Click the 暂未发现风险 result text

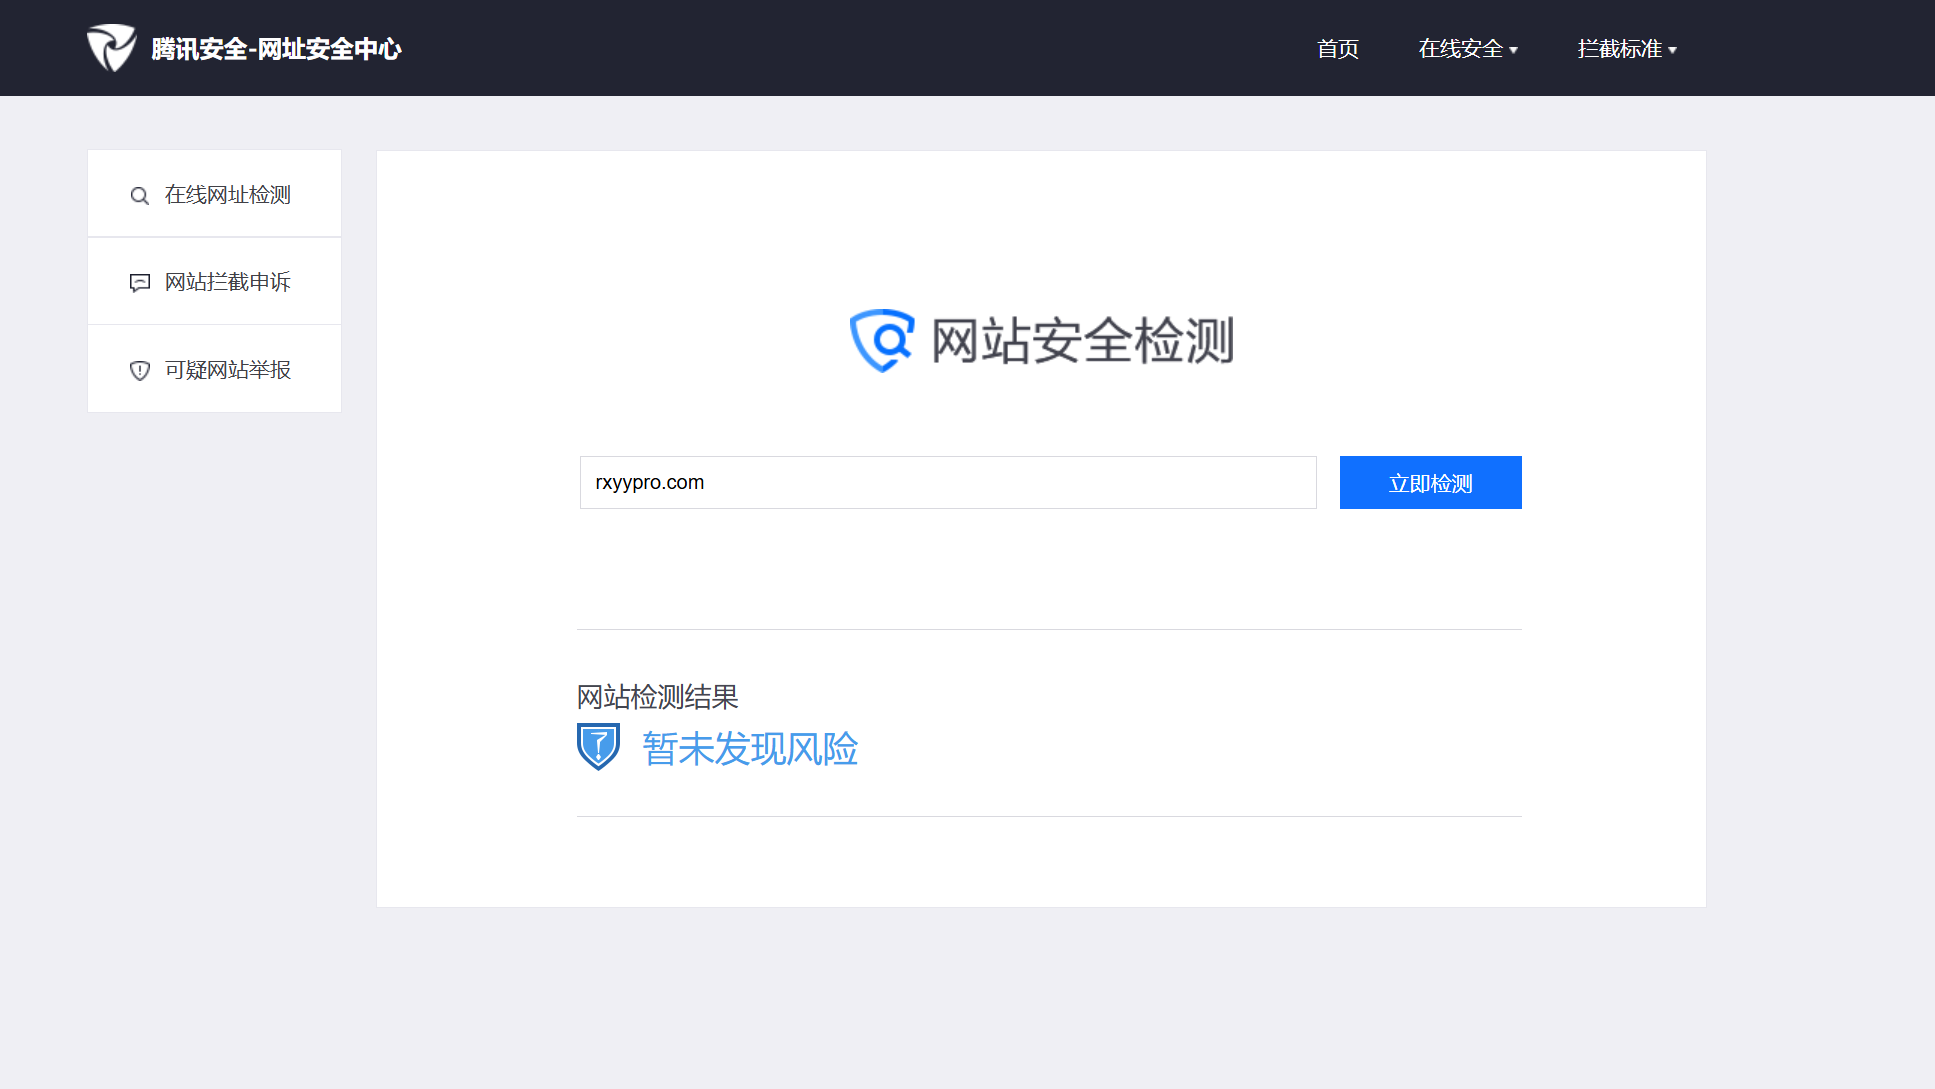click(750, 749)
